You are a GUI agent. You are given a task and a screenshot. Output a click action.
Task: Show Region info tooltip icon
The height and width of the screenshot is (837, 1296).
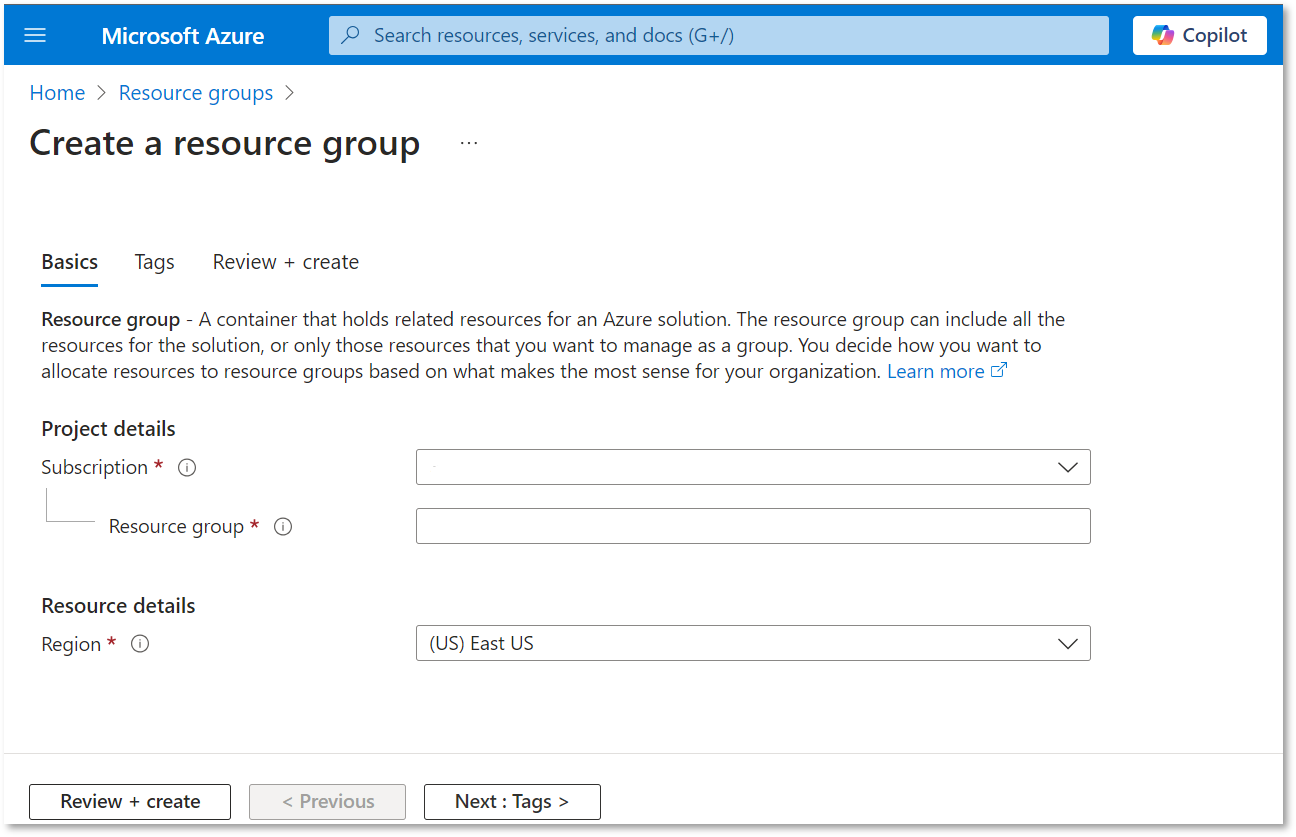coord(140,644)
